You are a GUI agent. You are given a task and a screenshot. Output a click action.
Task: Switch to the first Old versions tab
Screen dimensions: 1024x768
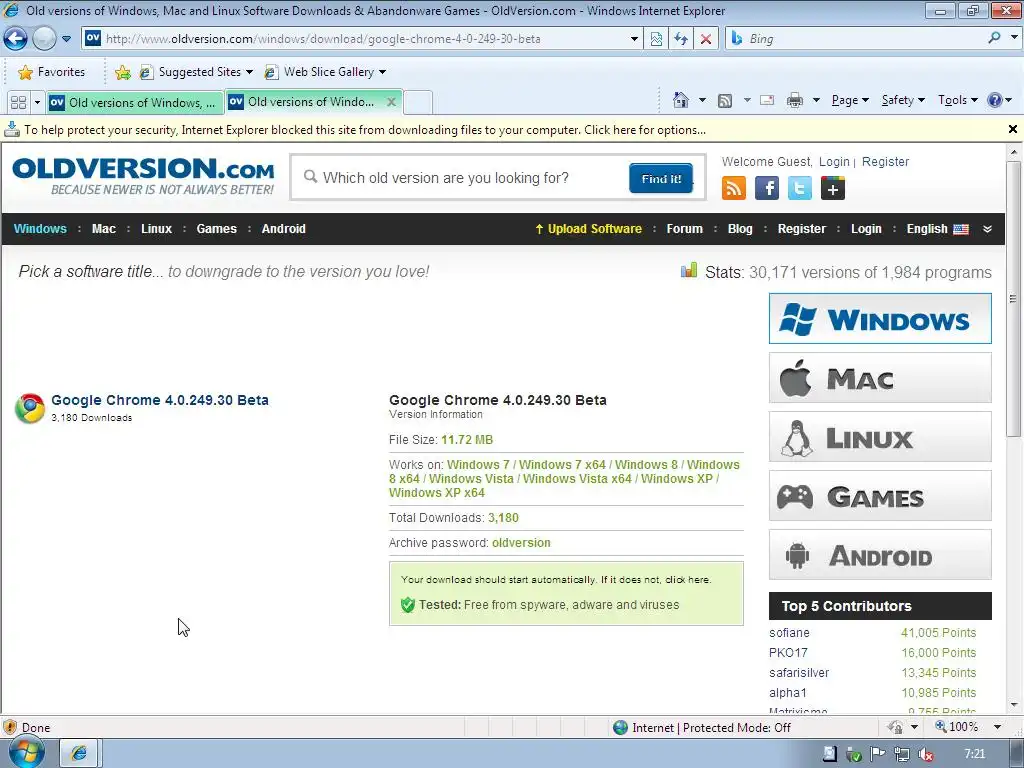coord(135,103)
